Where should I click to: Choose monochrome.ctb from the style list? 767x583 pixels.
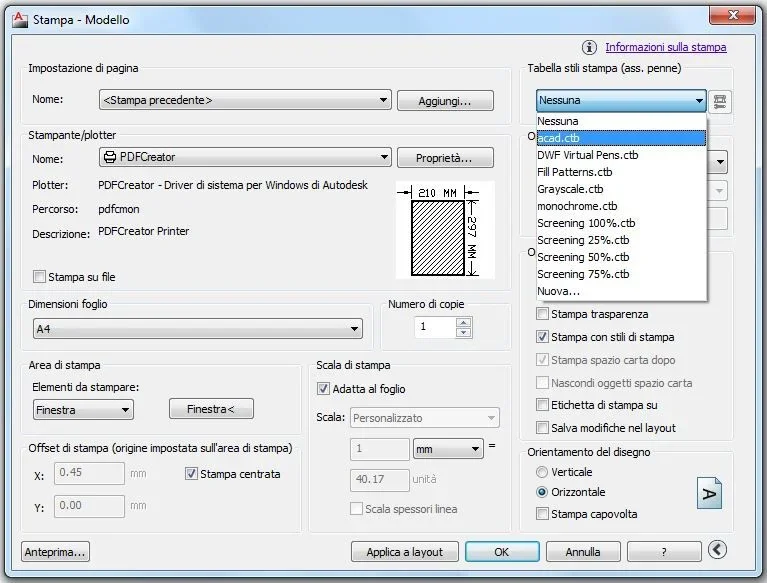(577, 206)
